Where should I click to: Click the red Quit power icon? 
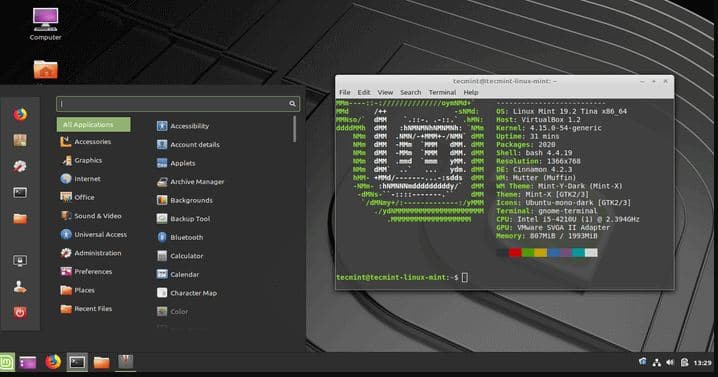pyautogui.click(x=20, y=313)
